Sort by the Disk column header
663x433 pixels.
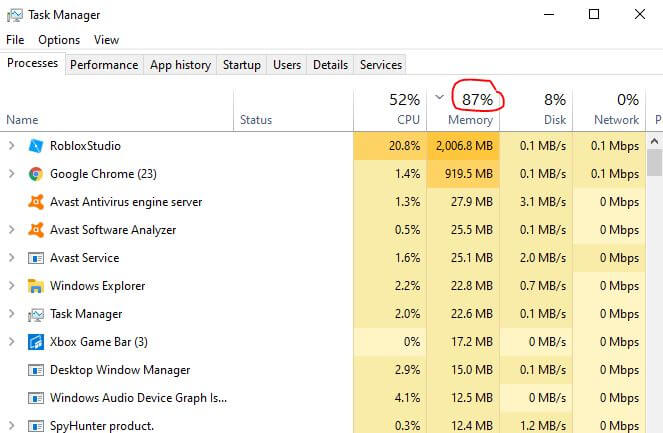pos(536,110)
